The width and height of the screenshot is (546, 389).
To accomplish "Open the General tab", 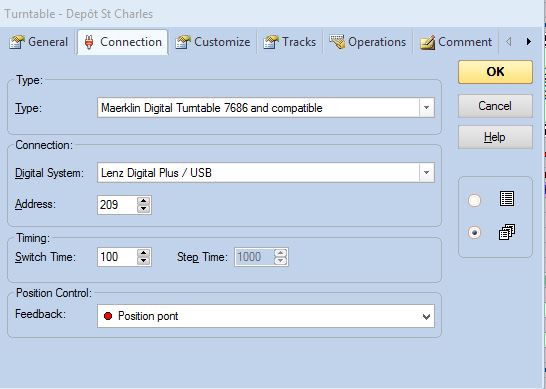I will pos(39,42).
